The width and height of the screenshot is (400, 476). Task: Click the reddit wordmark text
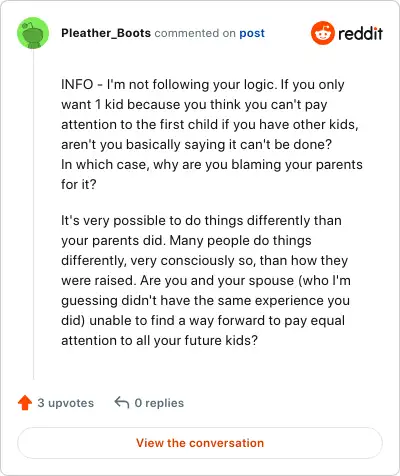pyautogui.click(x=360, y=33)
